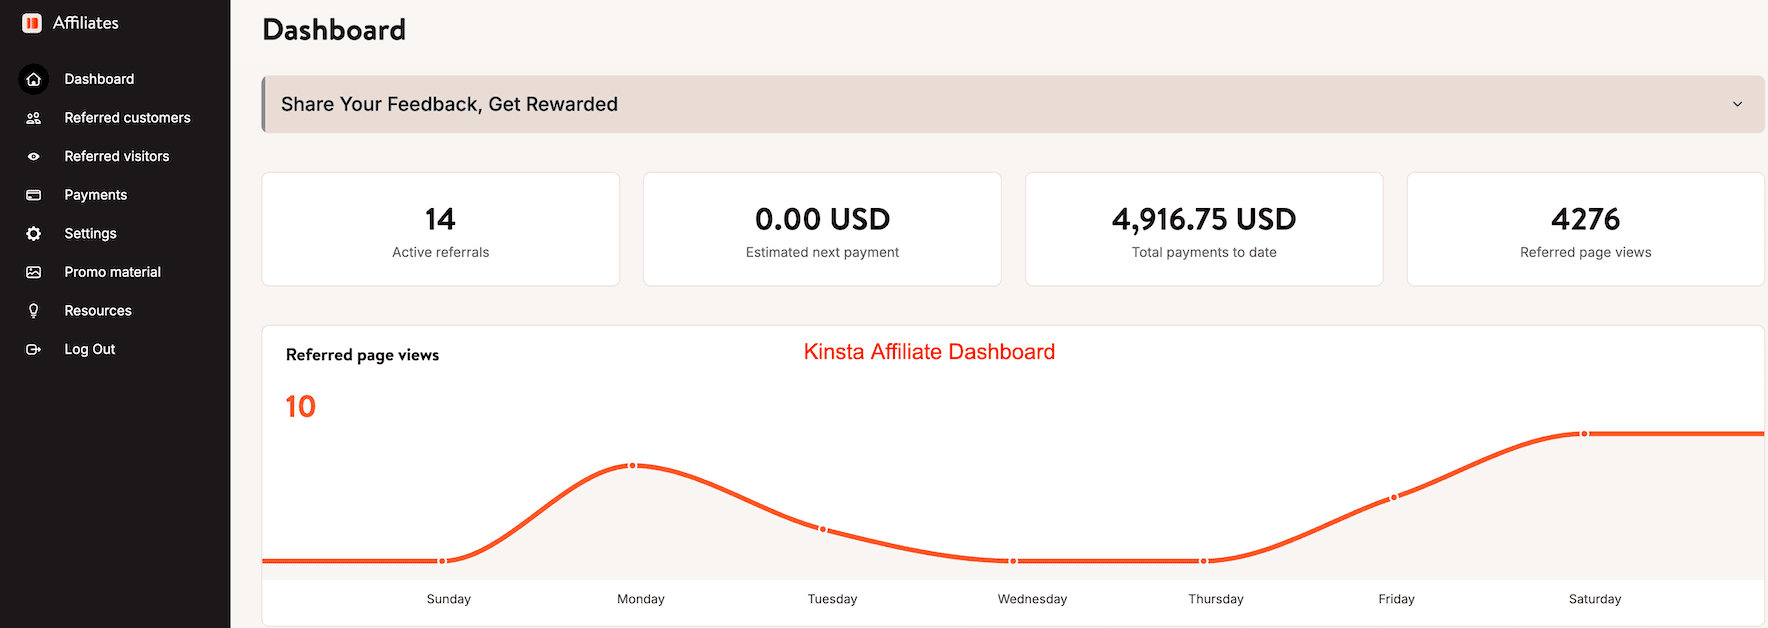Click the Promo material image icon

click(x=33, y=271)
